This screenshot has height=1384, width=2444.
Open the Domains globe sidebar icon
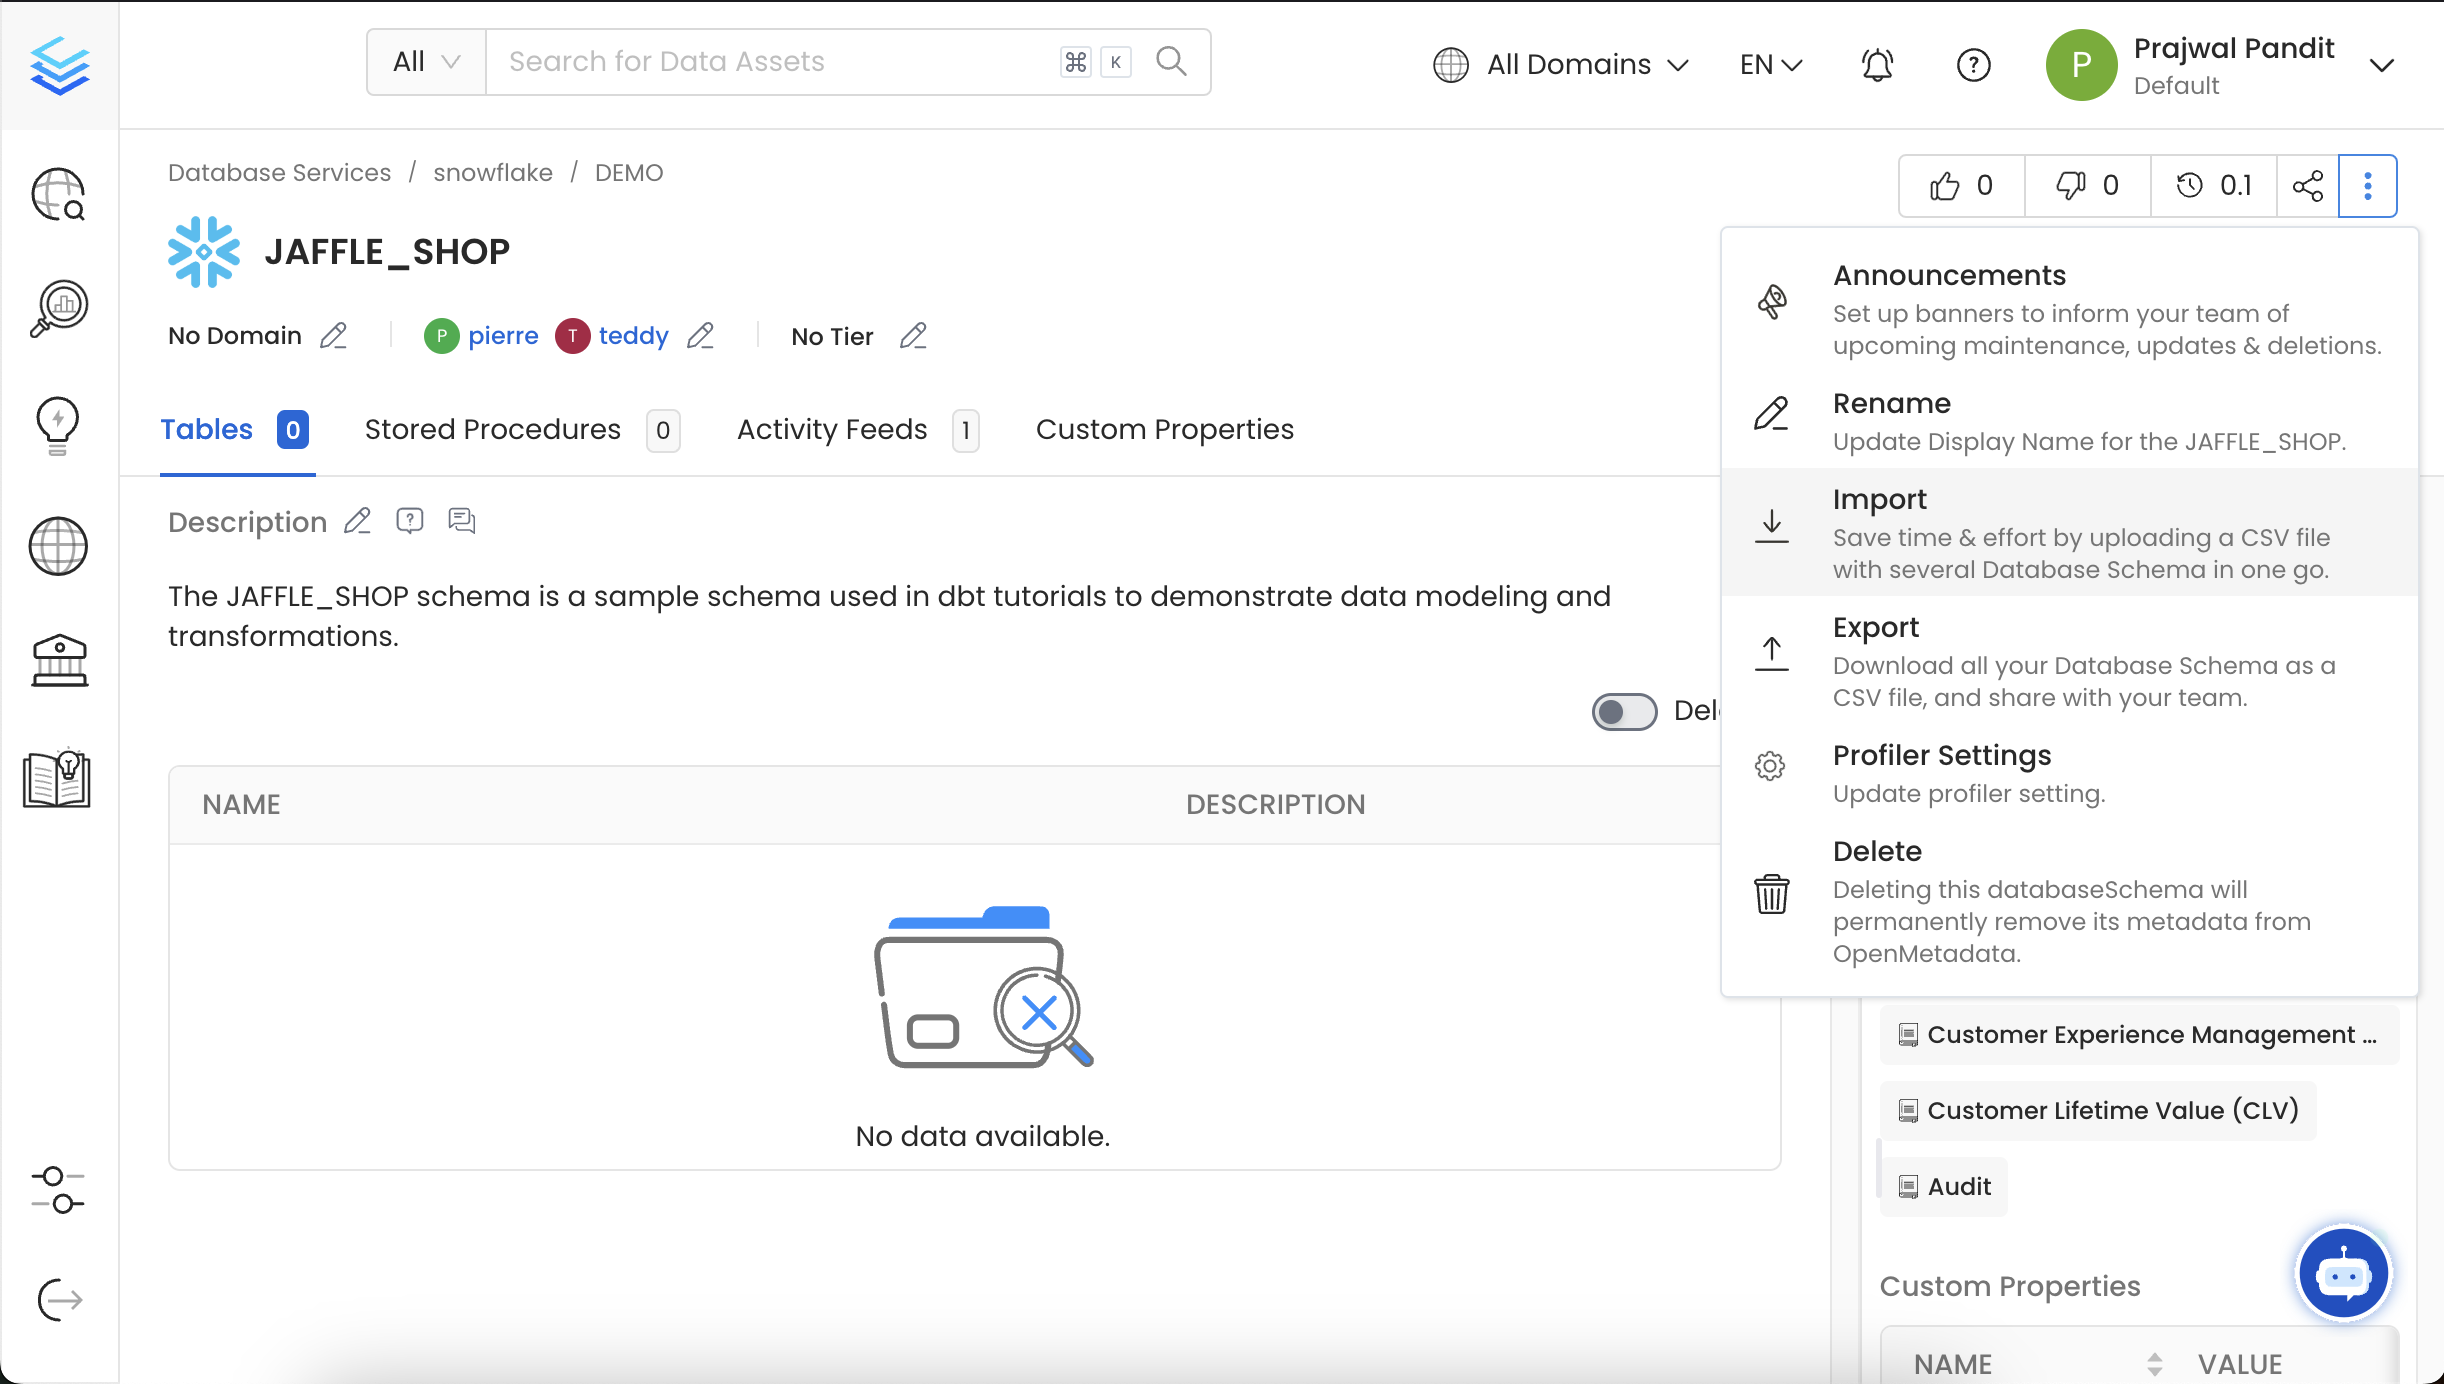coord(57,546)
